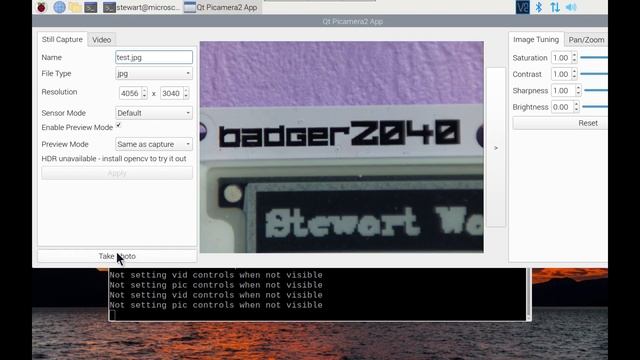Open the Bluetooth tray menu
Viewport: 640px width, 360px height.
tap(539, 7)
